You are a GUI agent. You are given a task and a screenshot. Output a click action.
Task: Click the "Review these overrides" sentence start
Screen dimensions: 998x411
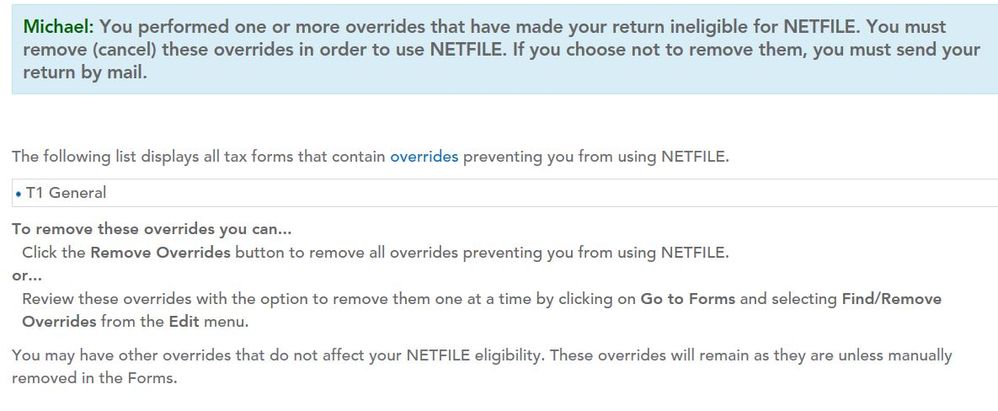pyautogui.click(x=100, y=299)
